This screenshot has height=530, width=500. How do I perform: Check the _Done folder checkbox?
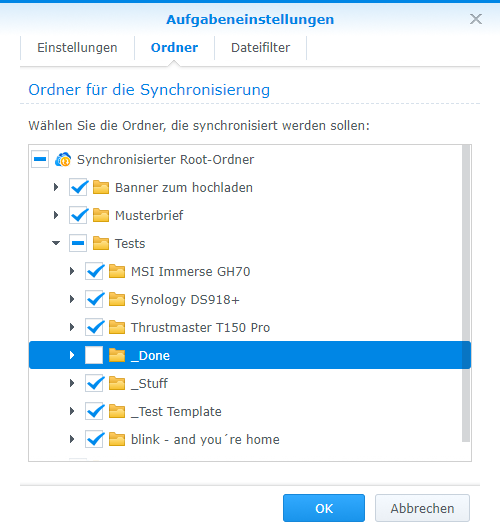[x=94, y=355]
